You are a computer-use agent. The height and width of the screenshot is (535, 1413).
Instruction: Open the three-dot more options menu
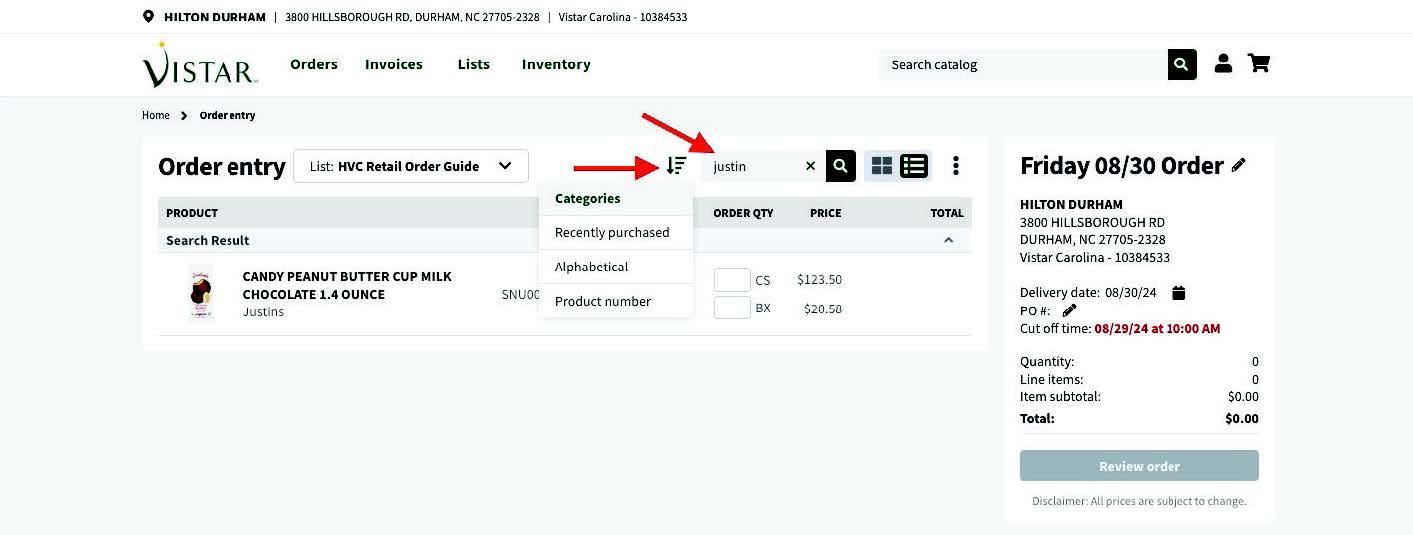pos(956,166)
